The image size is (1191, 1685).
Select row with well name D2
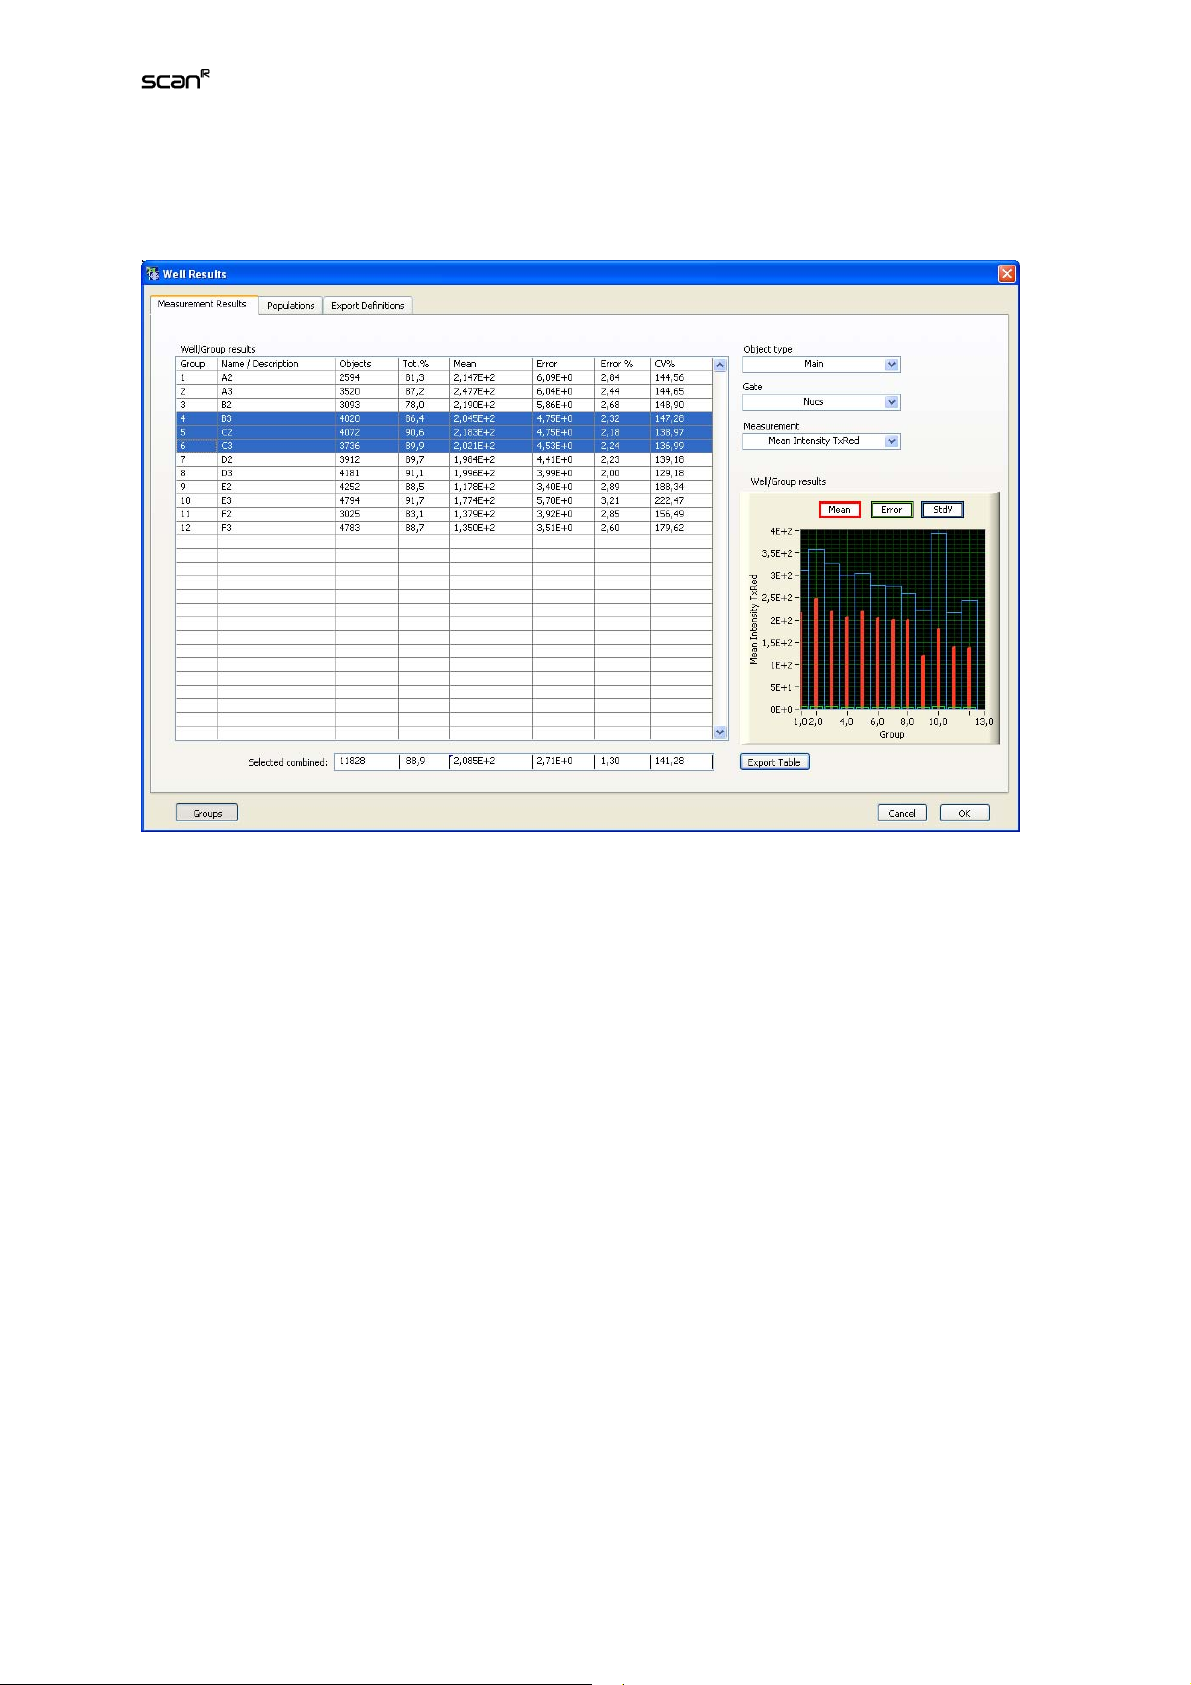444,460
